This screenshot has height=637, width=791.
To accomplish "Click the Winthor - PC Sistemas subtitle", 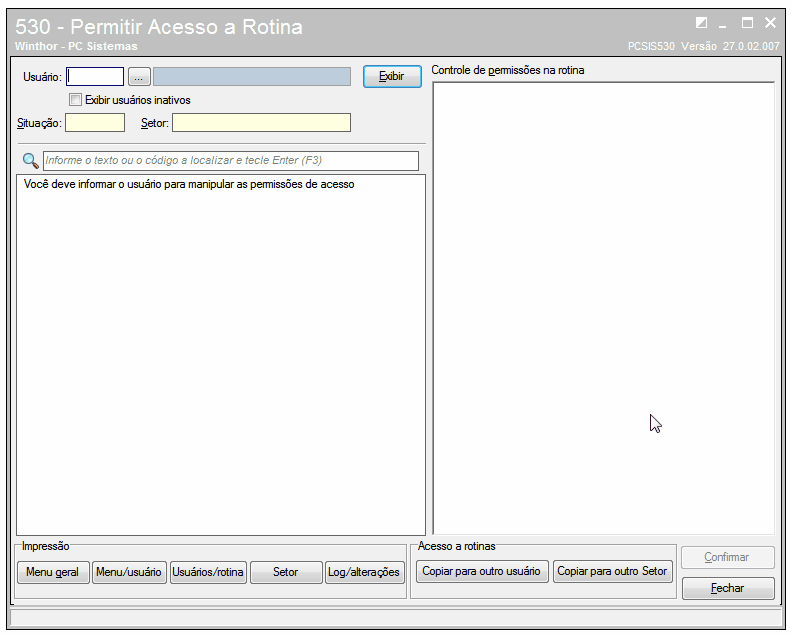I will click(76, 46).
